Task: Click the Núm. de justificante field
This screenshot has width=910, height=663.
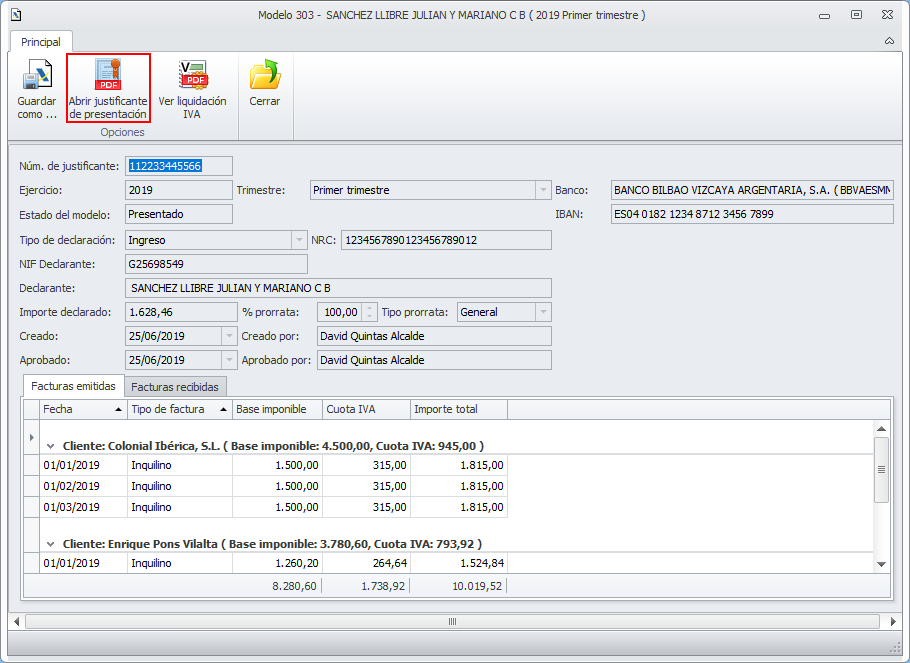Action: pos(178,166)
